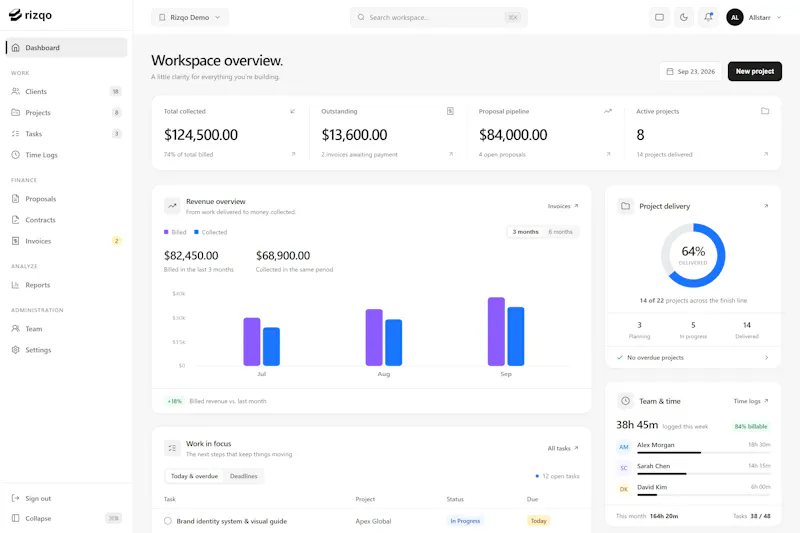Click the rizqo logo
800x533 pixels.
coord(31,15)
